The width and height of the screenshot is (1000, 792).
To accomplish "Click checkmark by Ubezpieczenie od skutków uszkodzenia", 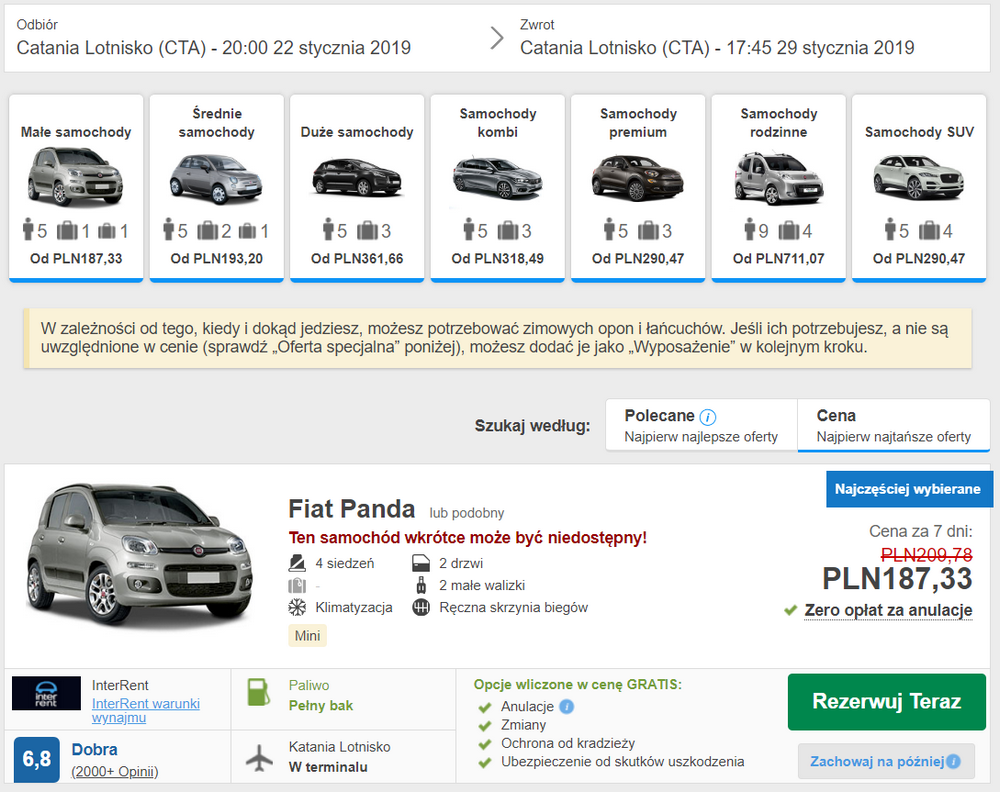I will coord(485,763).
